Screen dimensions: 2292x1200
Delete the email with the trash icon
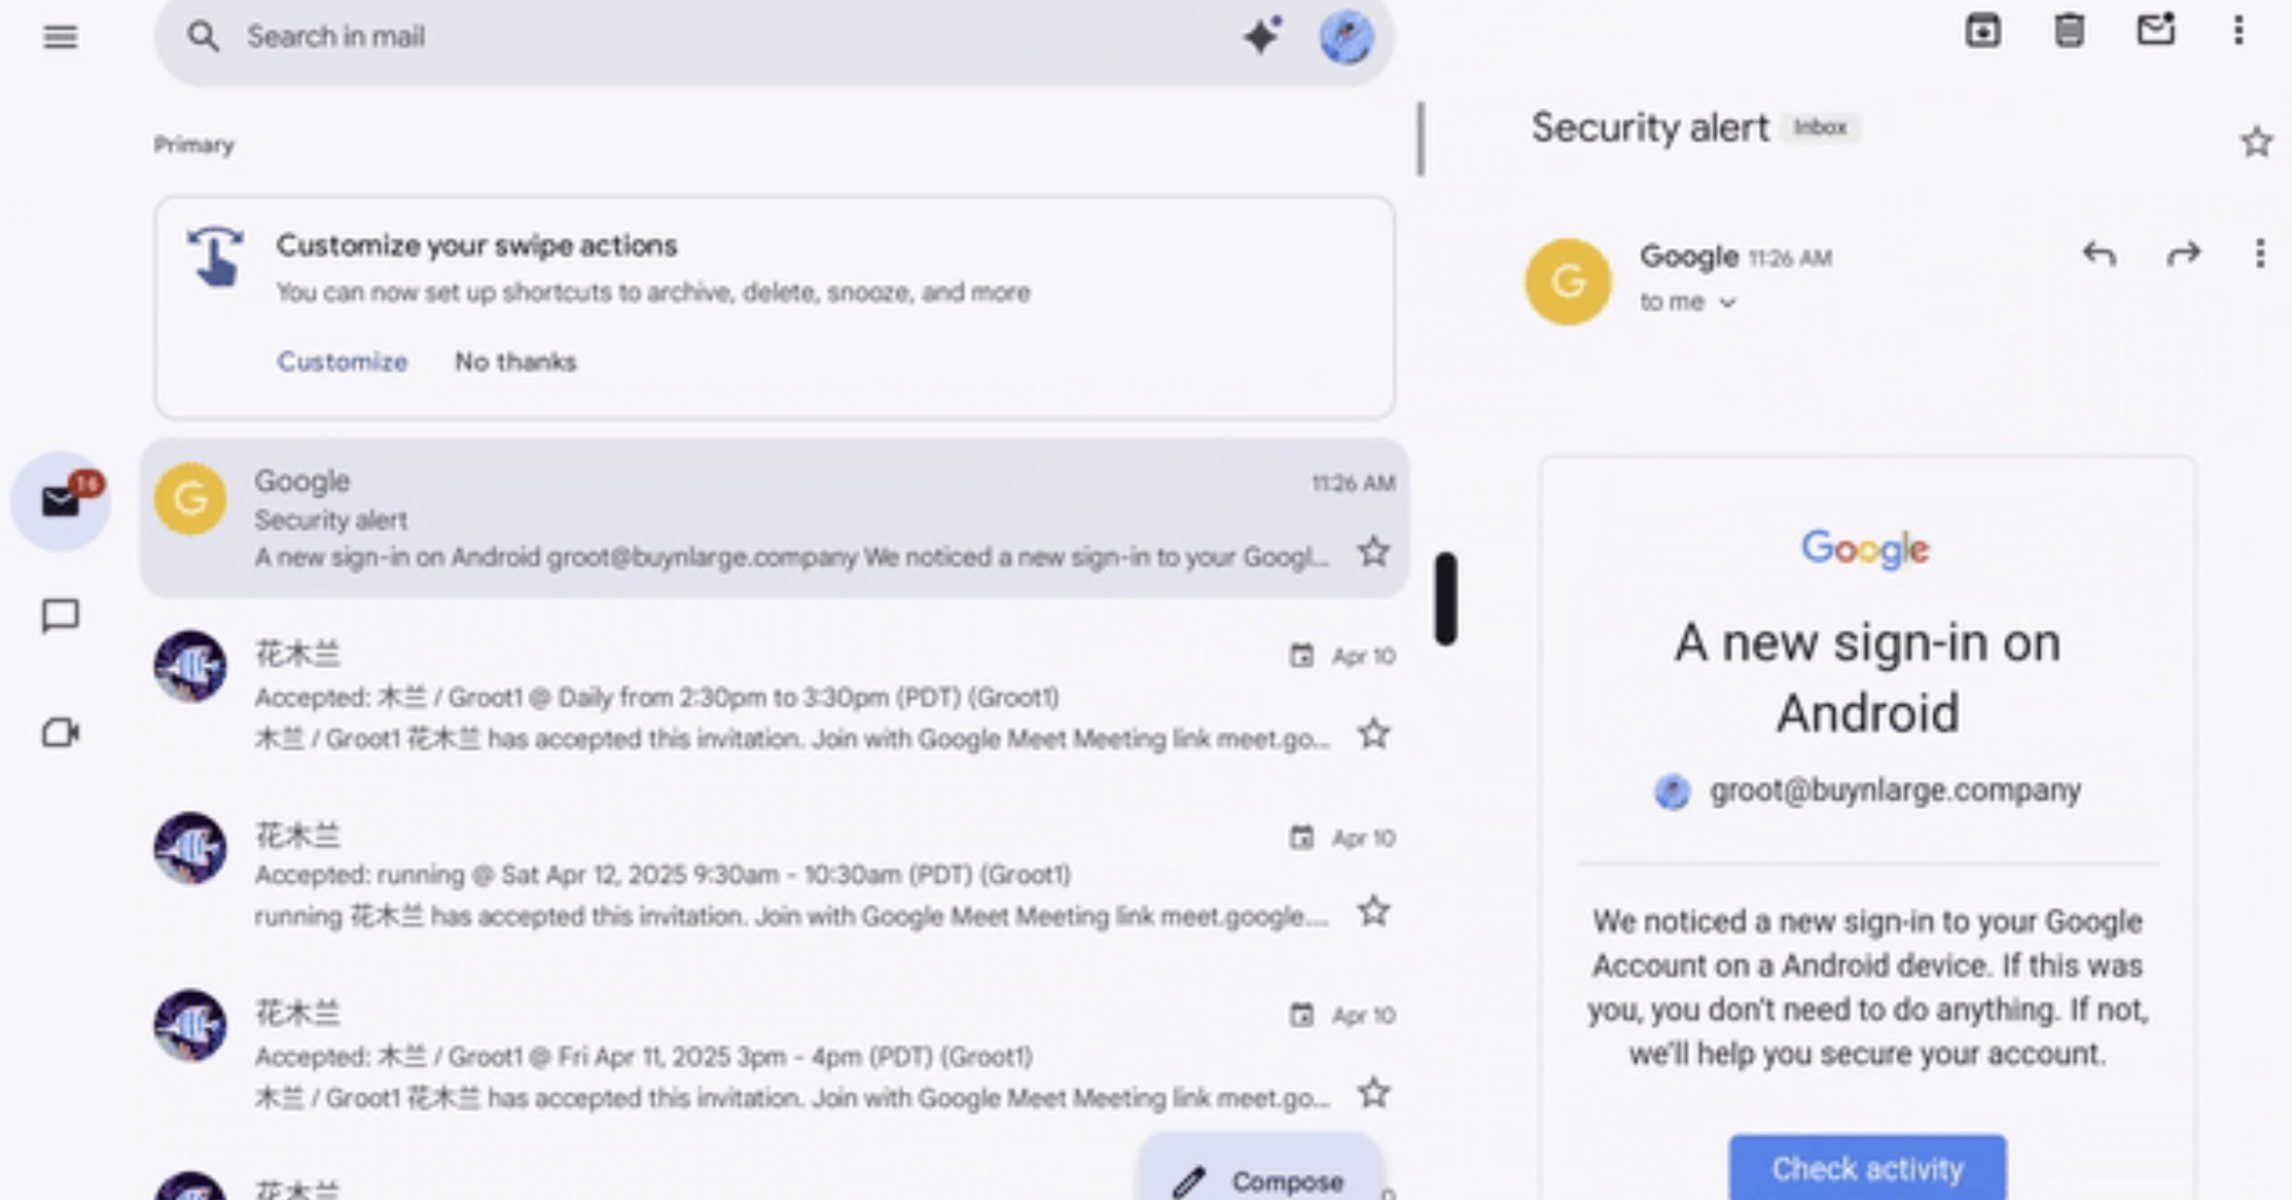(2069, 31)
